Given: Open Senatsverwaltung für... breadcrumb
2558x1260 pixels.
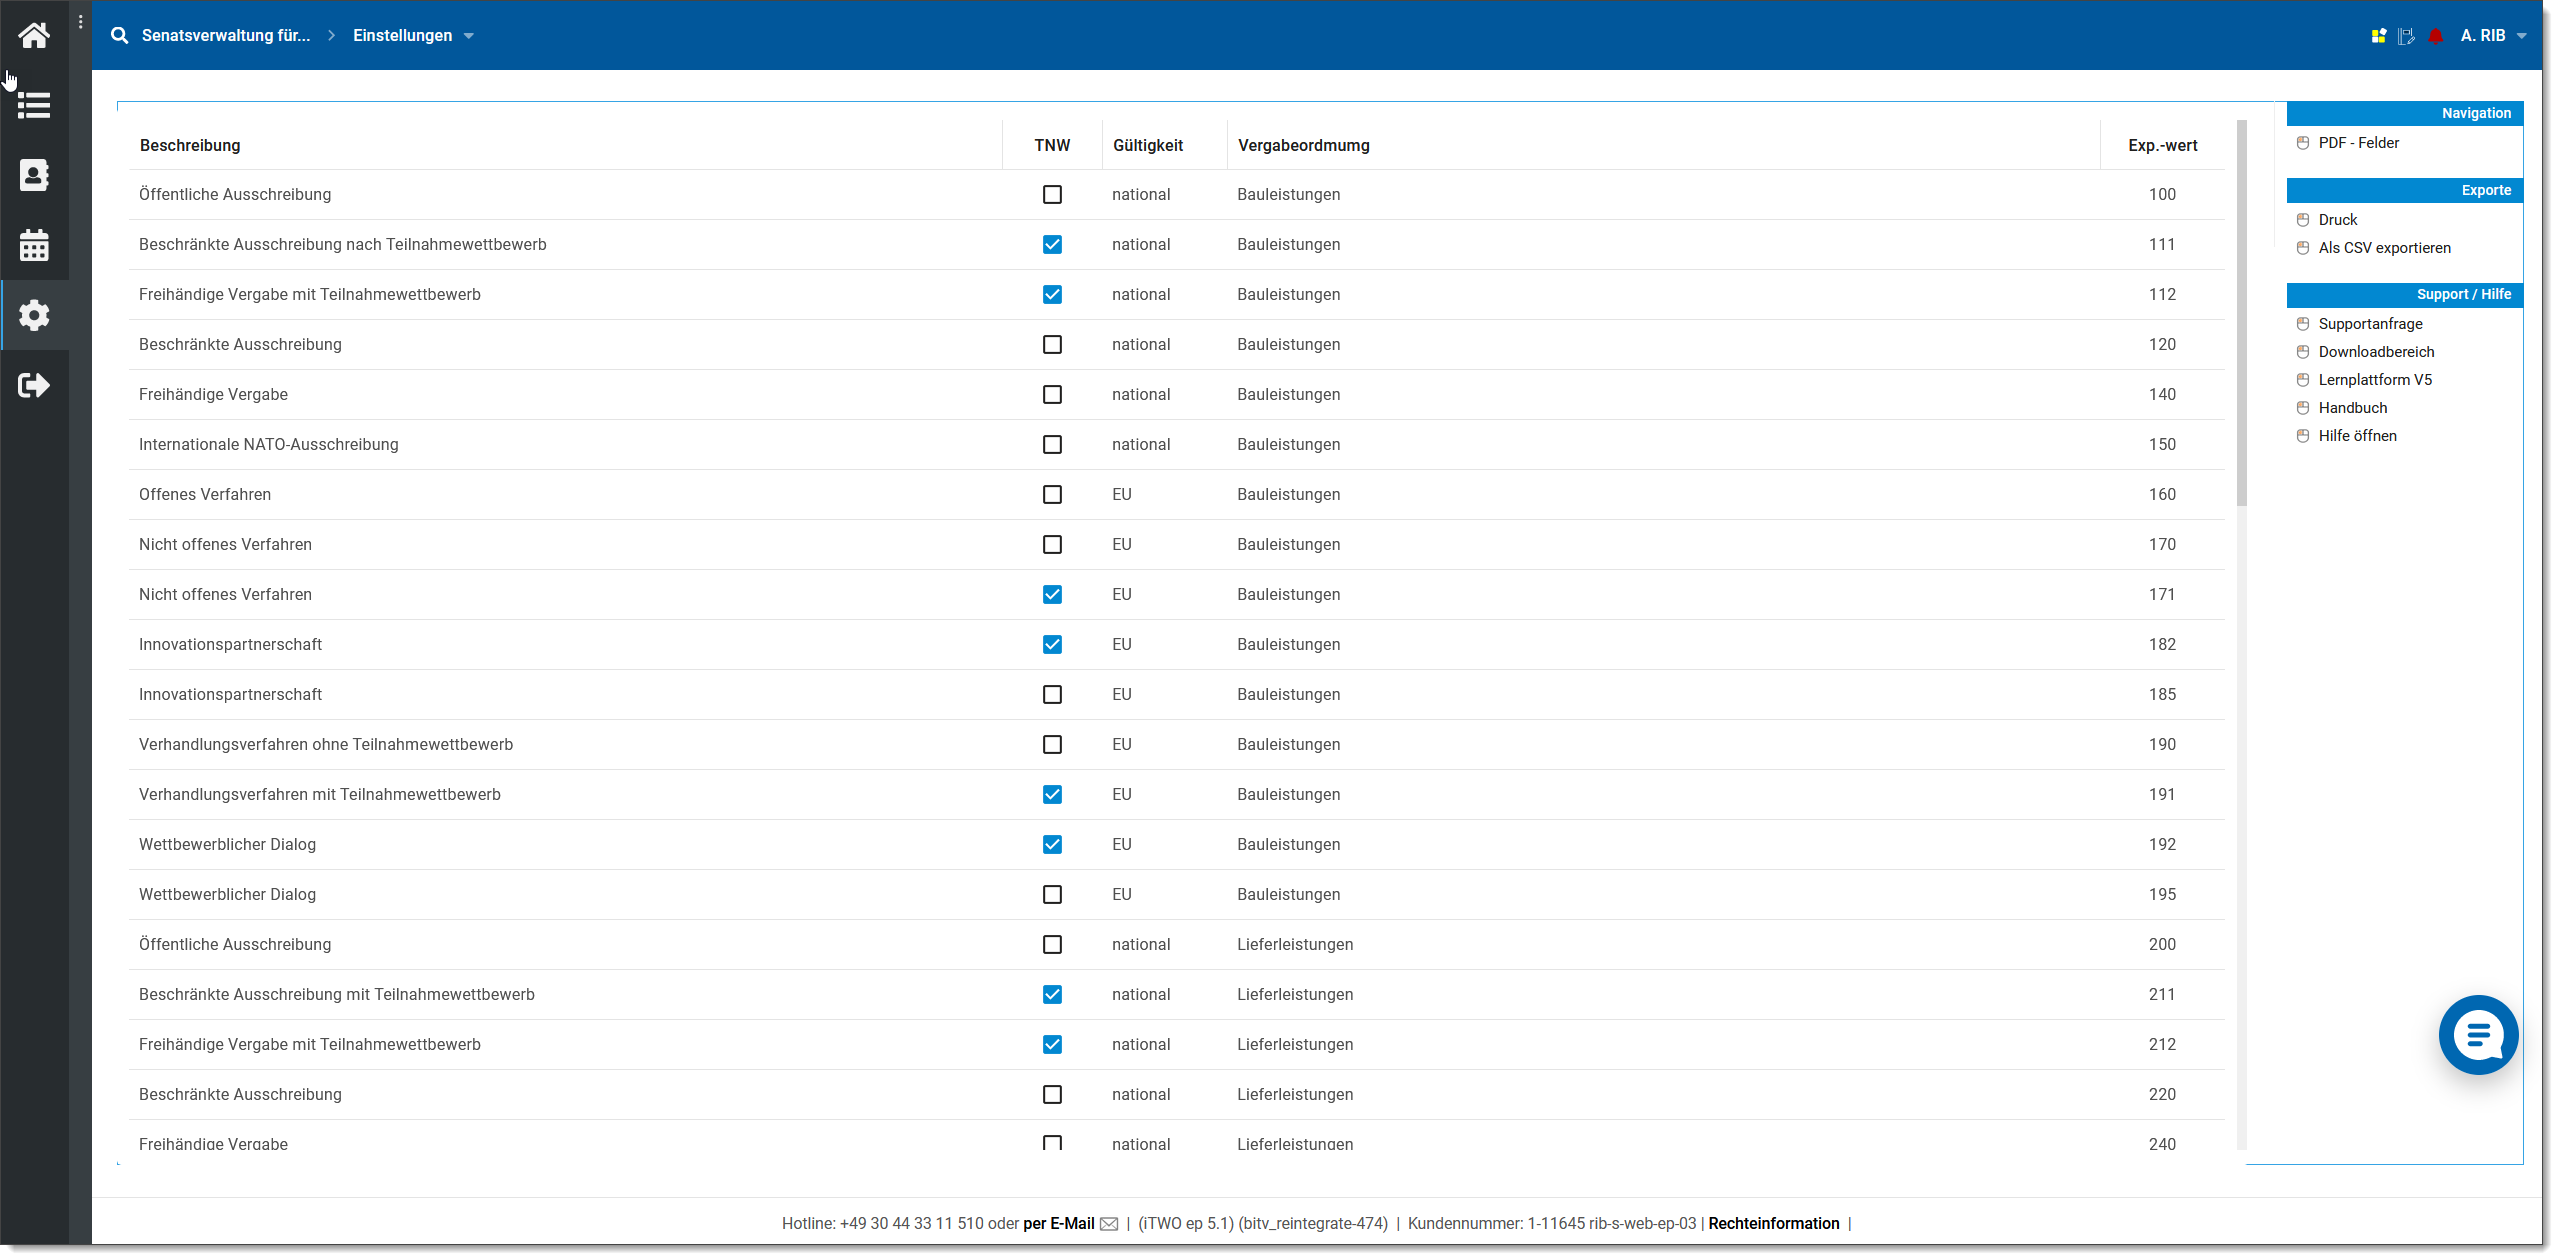Looking at the screenshot, I should tap(226, 36).
